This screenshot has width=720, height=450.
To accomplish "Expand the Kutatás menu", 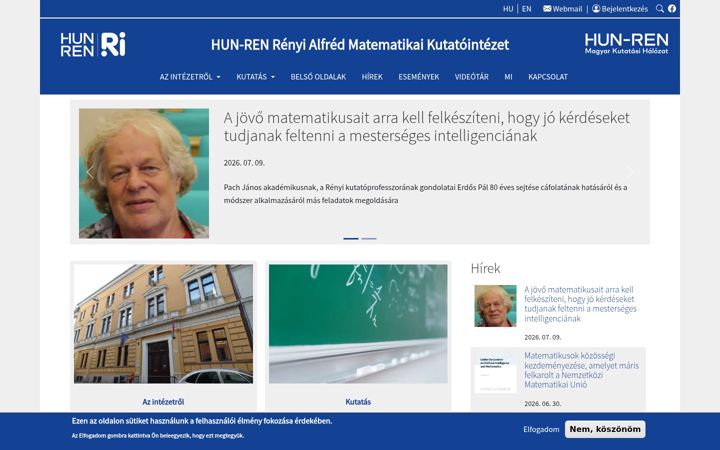I will coord(255,77).
